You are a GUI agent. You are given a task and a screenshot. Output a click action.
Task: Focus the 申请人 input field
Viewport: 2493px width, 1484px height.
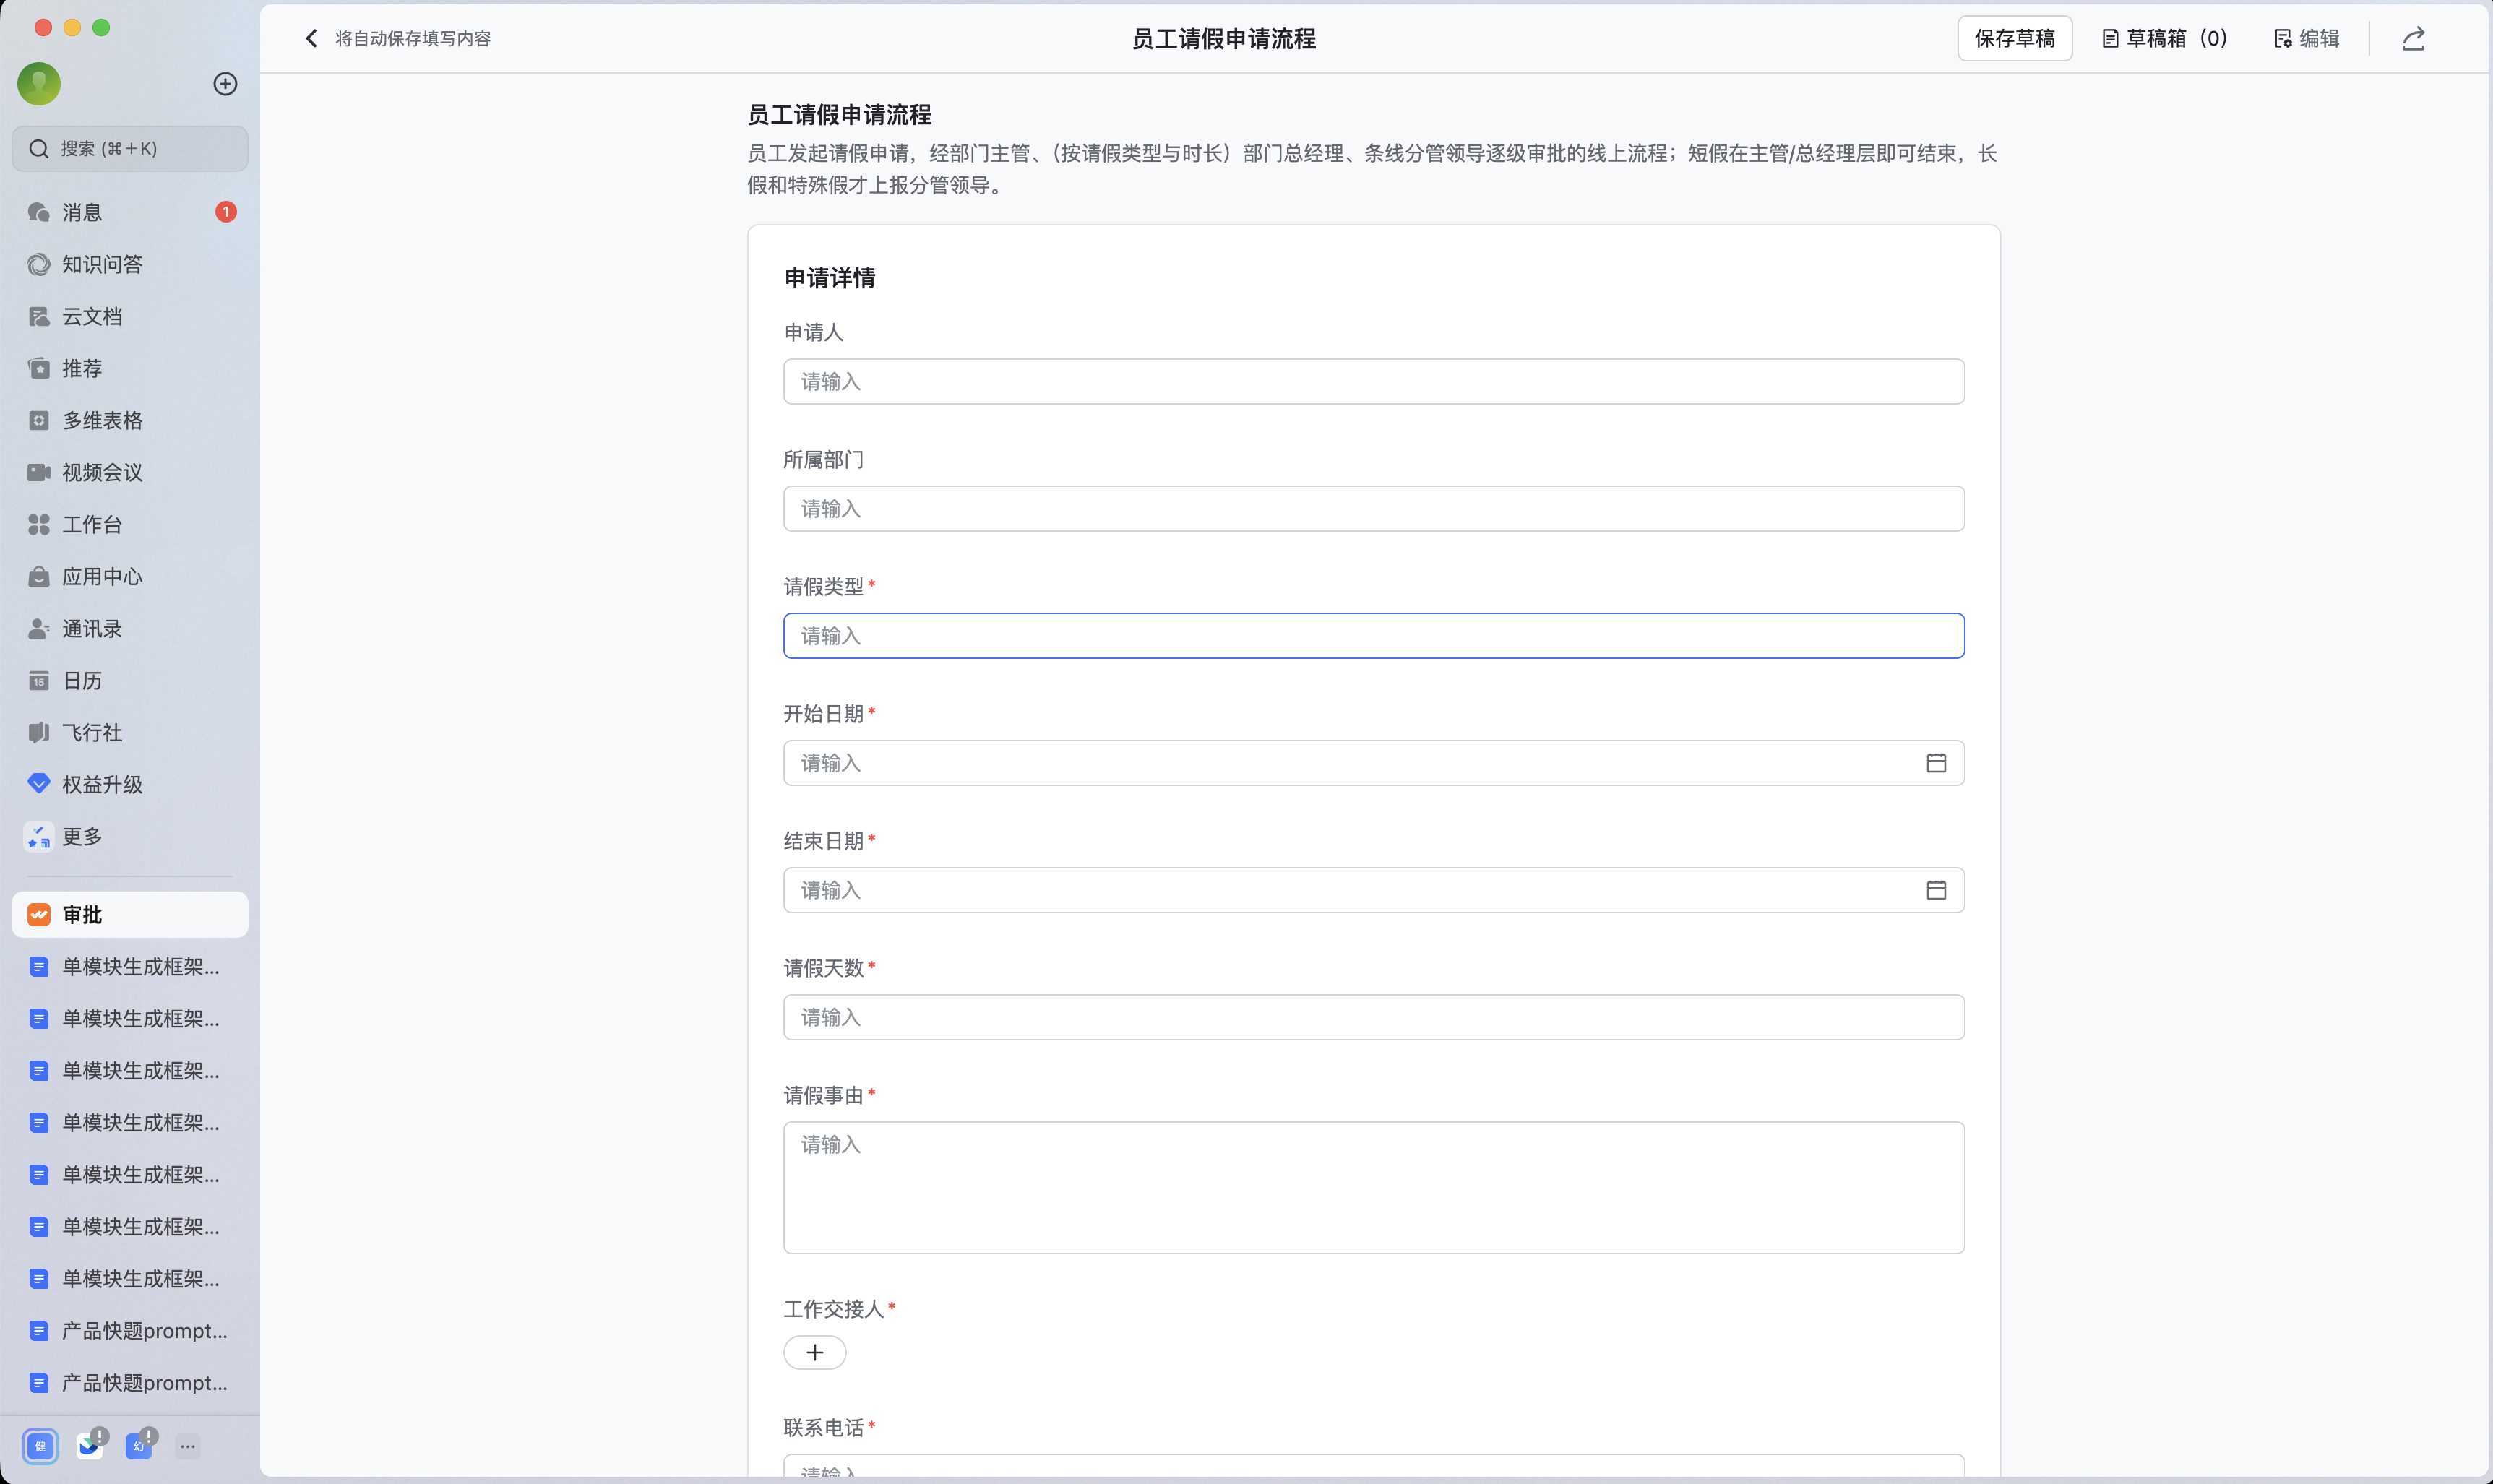pyautogui.click(x=1374, y=381)
